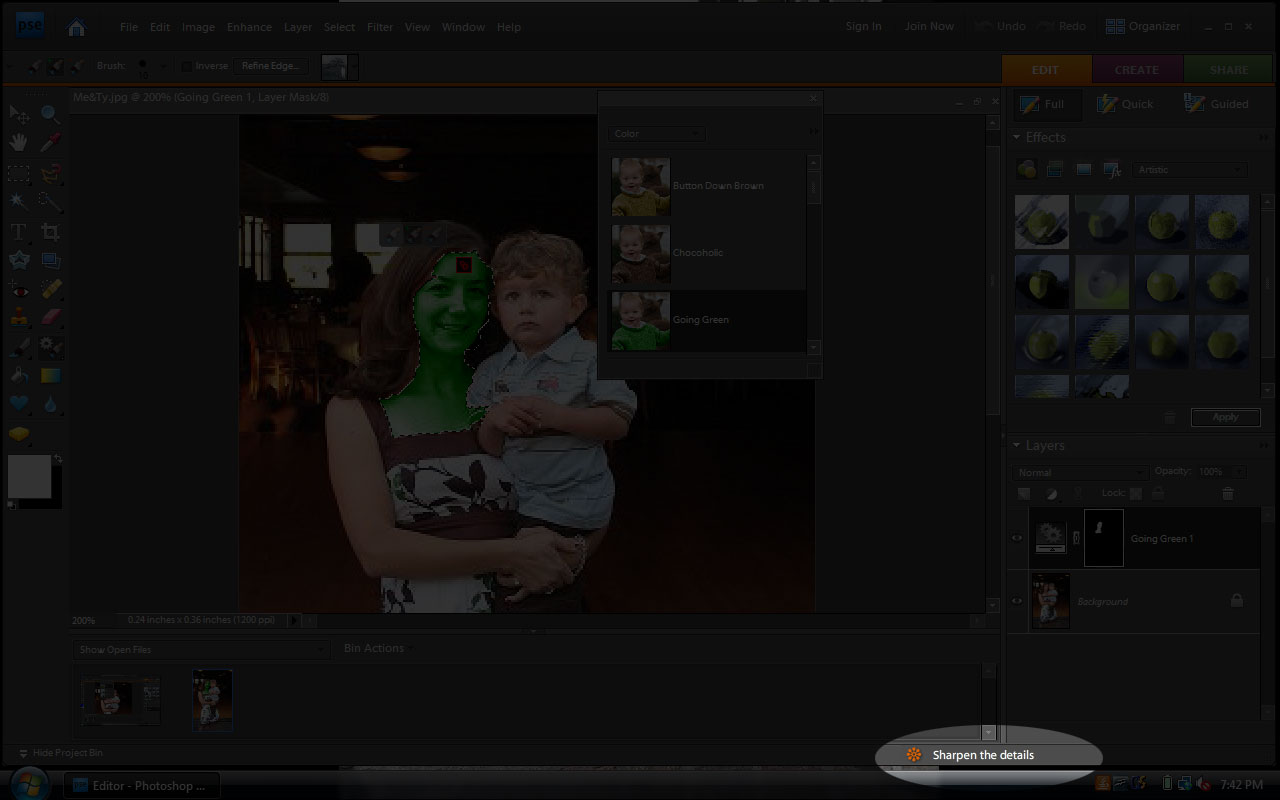Viewport: 1280px width, 800px height.
Task: Select the Gradient tool
Action: 50,376
